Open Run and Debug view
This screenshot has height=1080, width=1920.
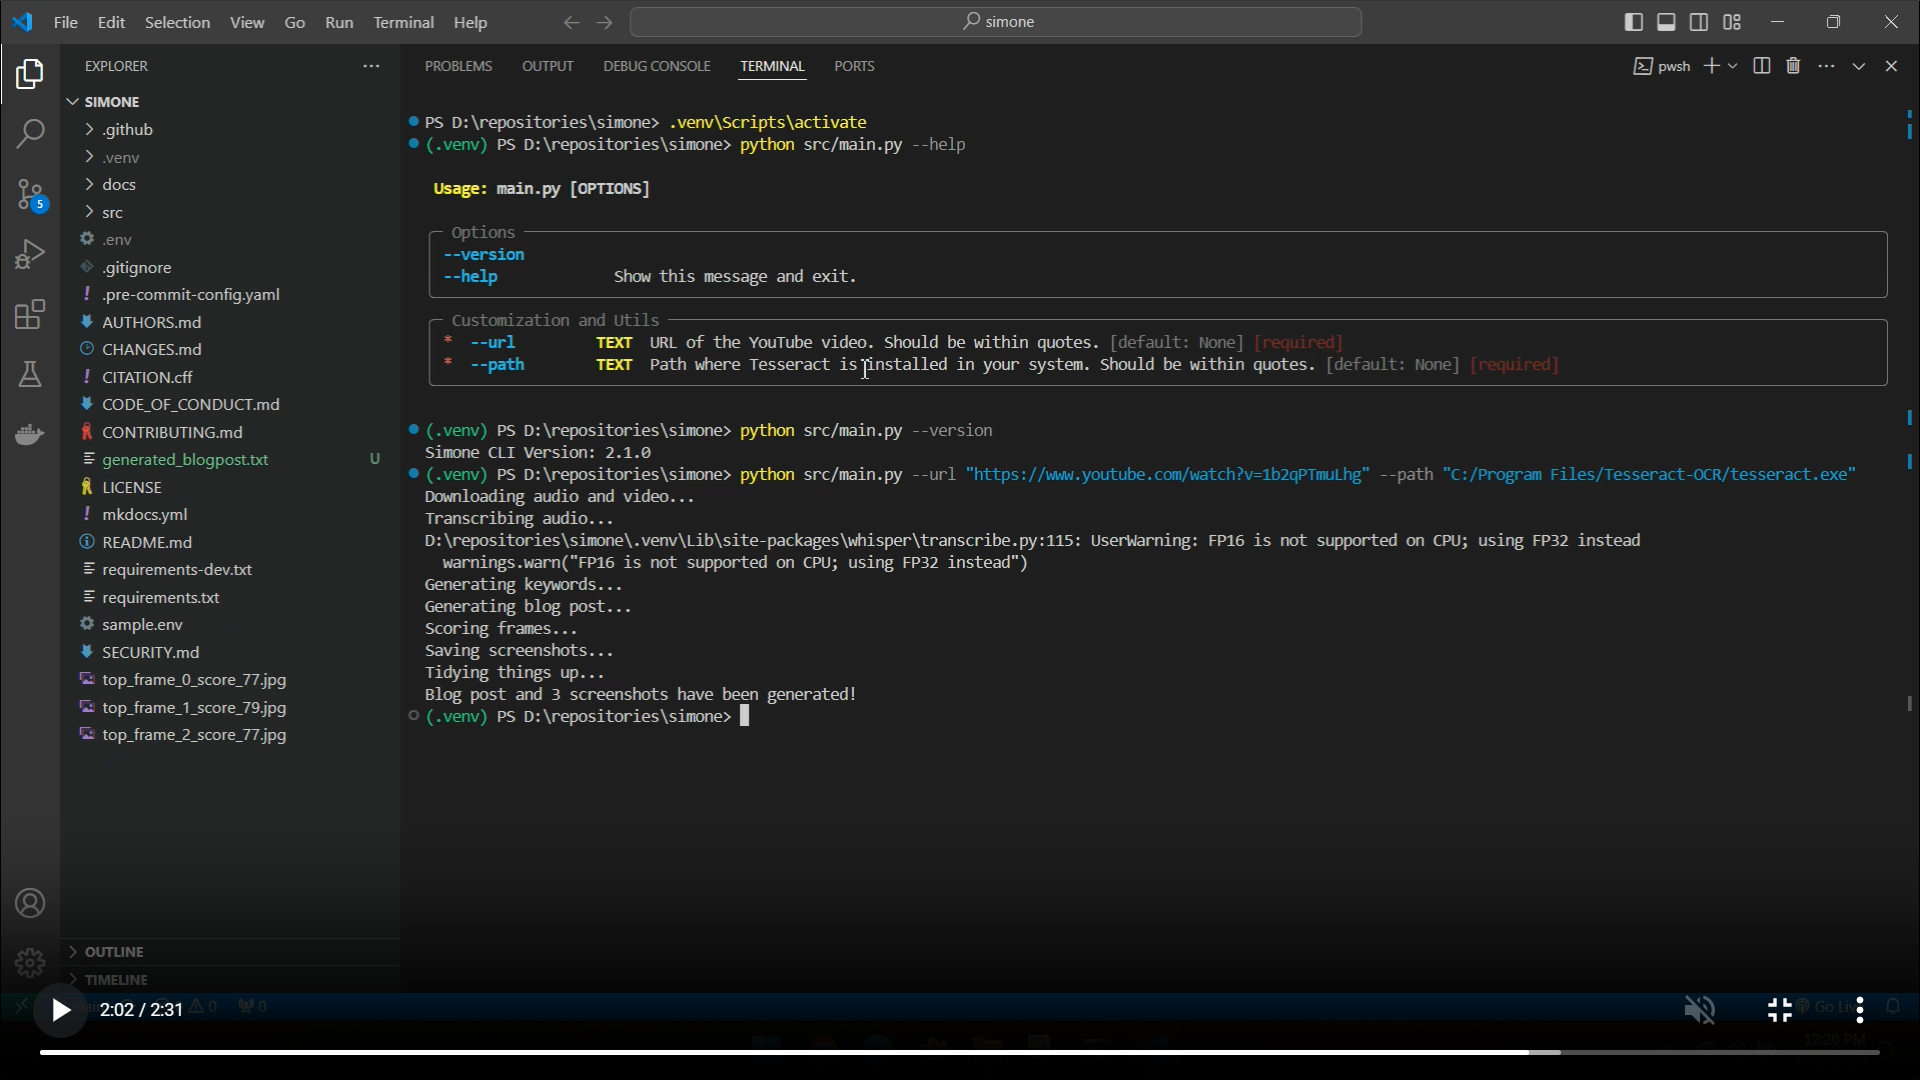click(30, 254)
